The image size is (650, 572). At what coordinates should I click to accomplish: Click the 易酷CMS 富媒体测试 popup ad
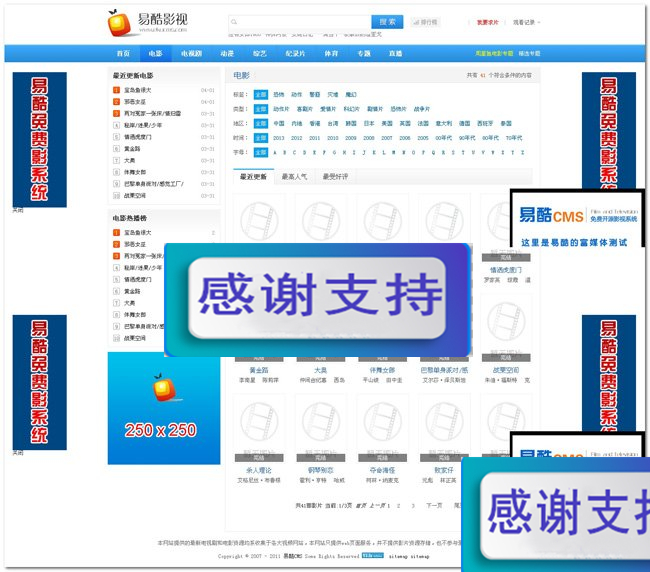(578, 220)
